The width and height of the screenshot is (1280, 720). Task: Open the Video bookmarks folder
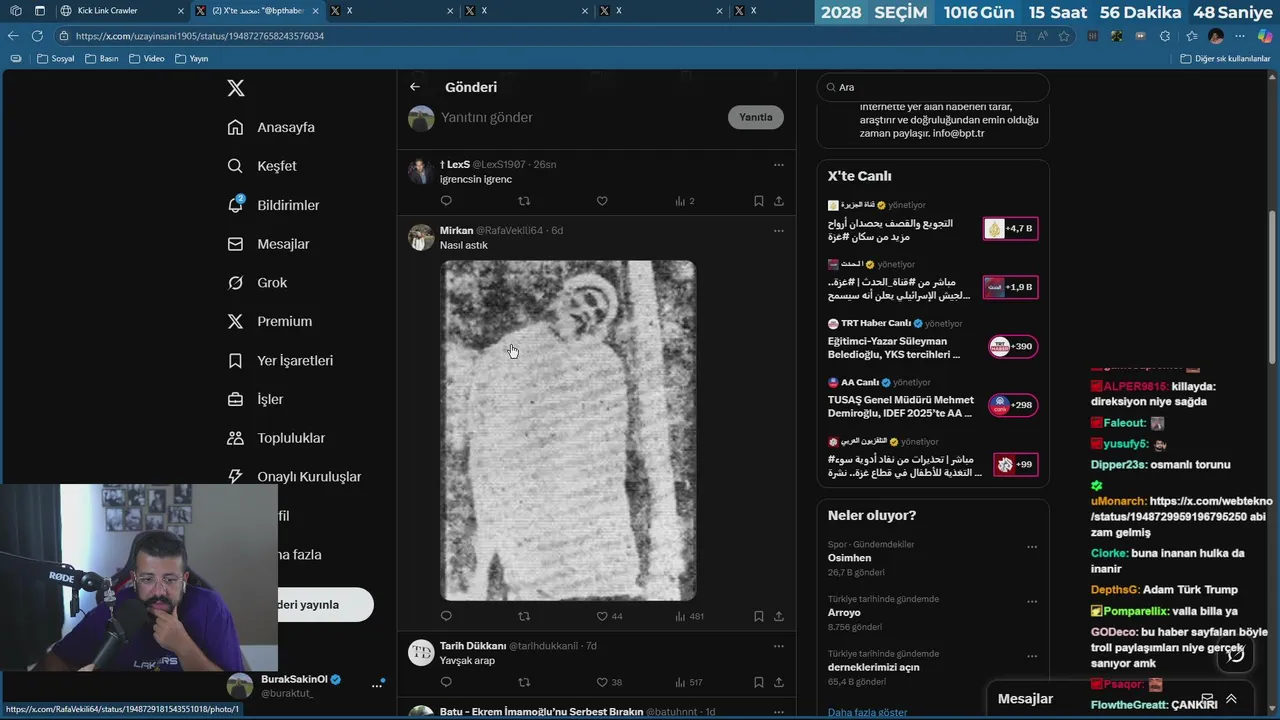coord(146,59)
